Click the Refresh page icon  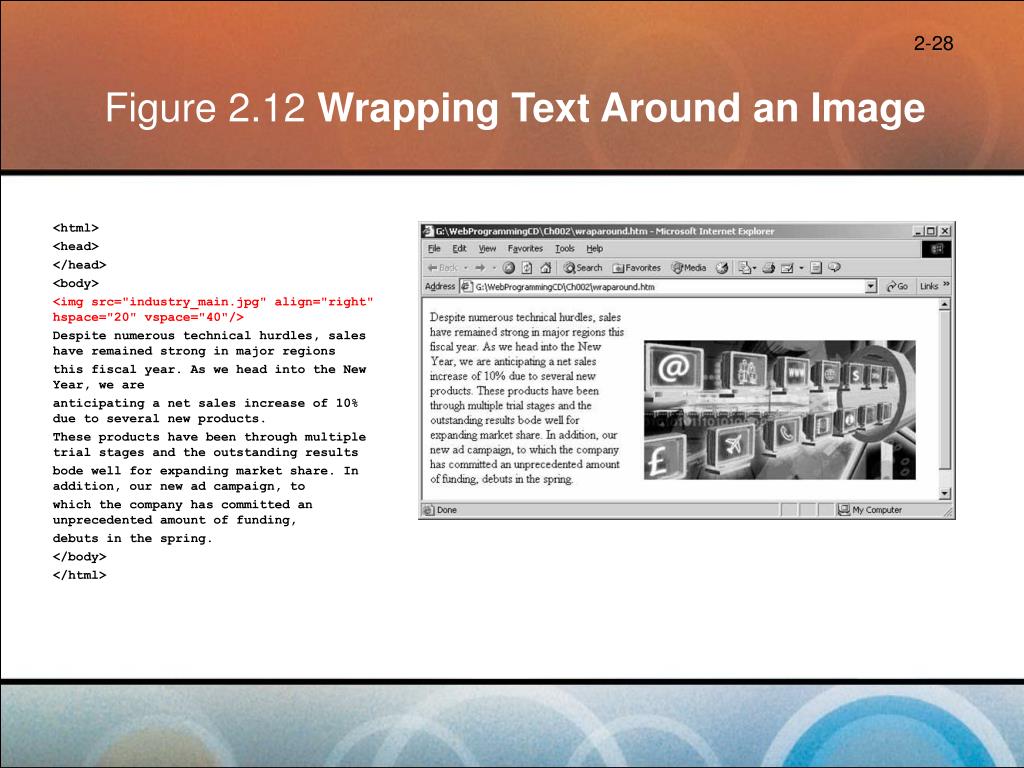tap(527, 268)
